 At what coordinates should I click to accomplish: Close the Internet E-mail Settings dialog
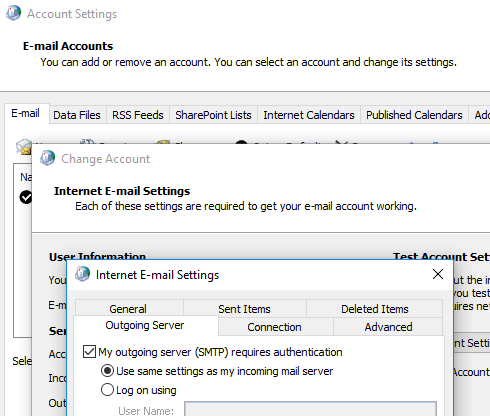pos(438,274)
